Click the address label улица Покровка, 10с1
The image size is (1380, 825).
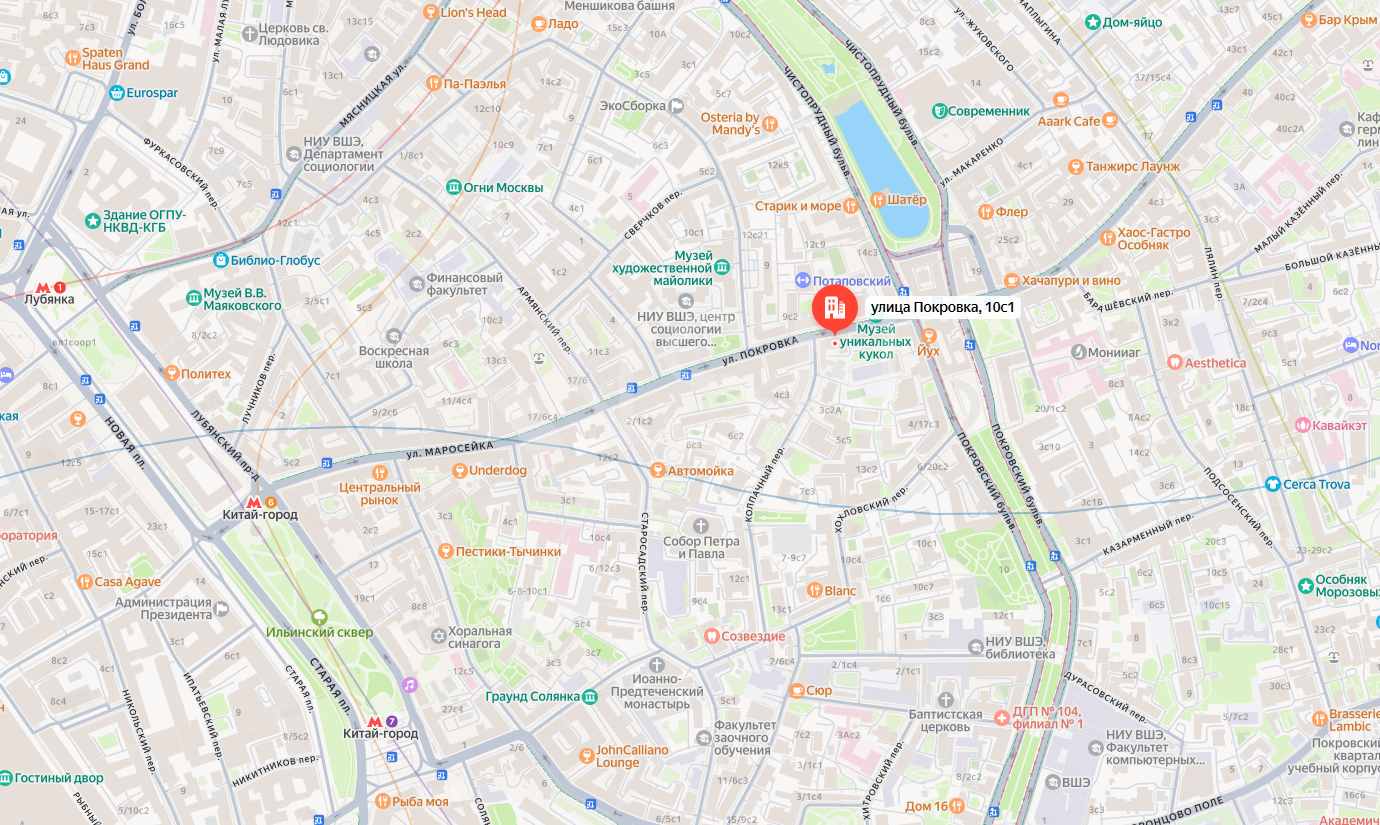(942, 307)
